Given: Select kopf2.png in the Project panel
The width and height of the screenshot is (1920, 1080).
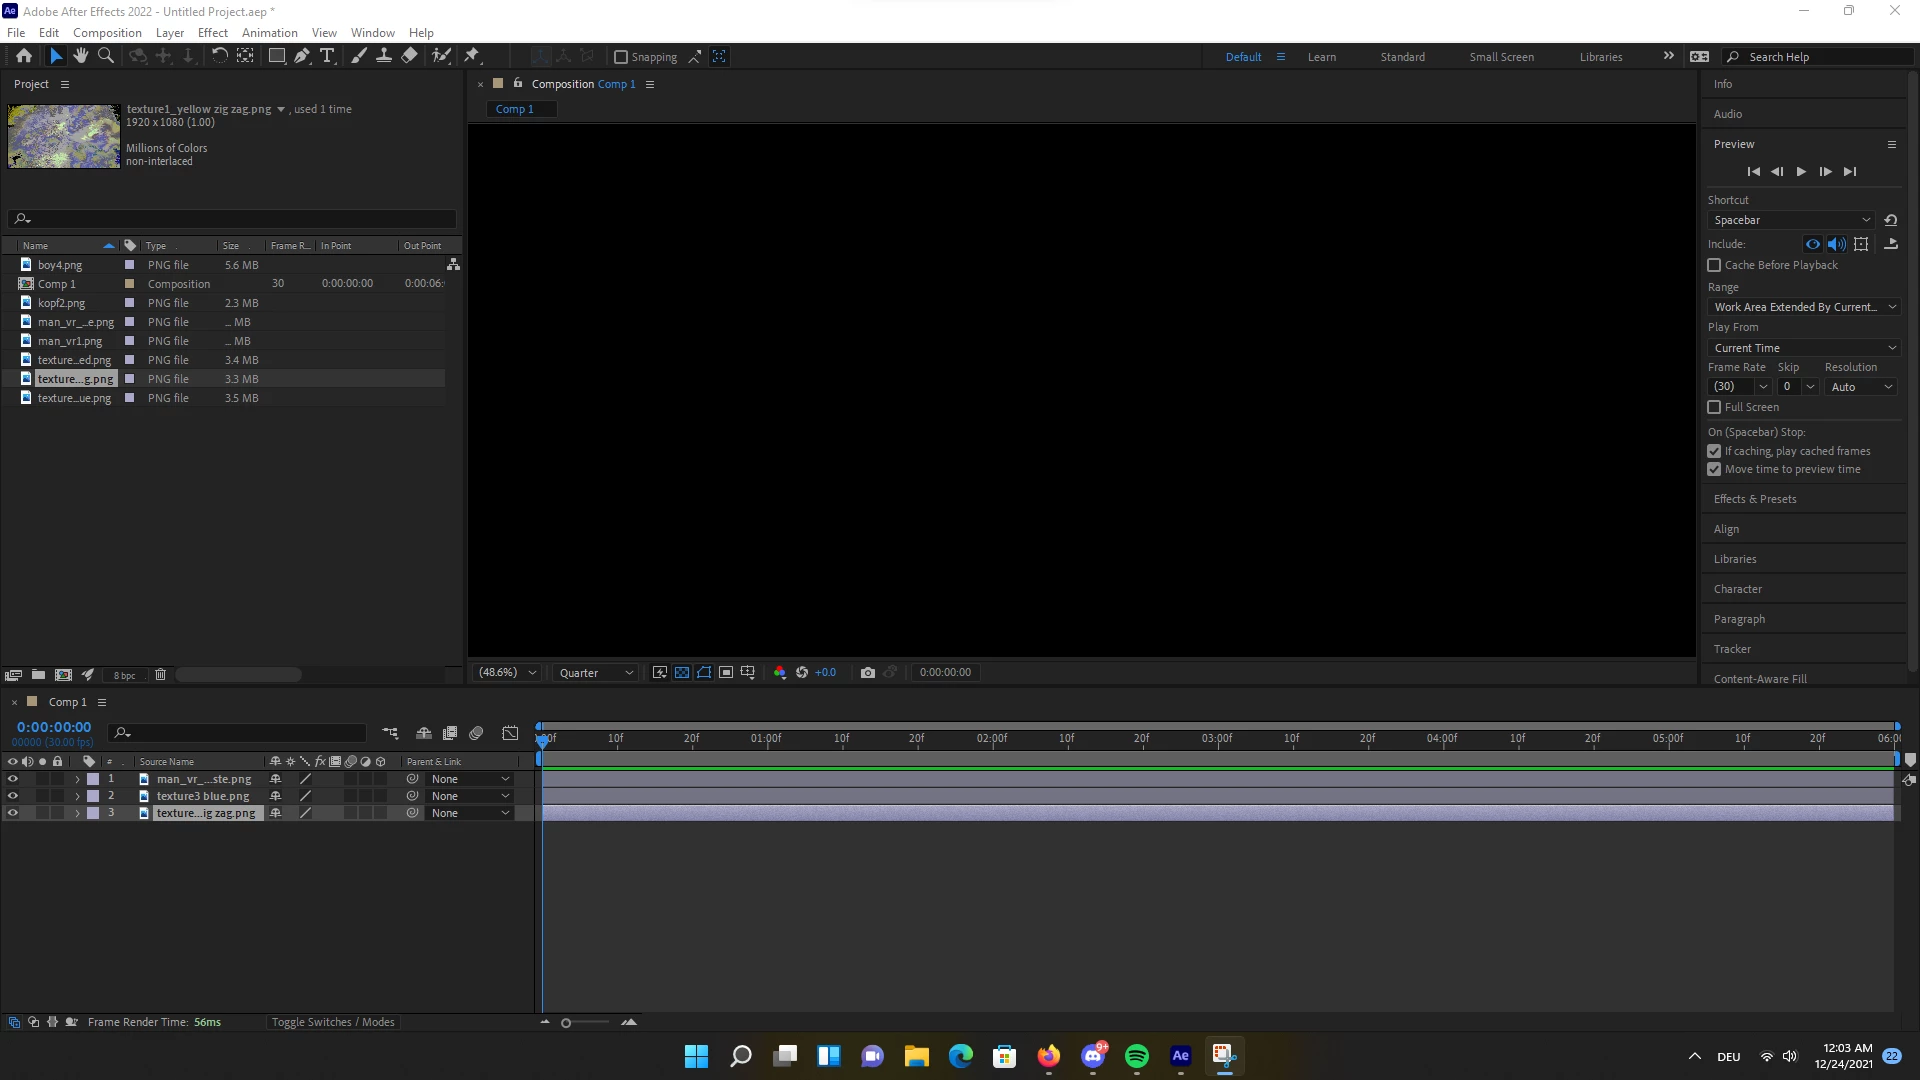Looking at the screenshot, I should coord(61,303).
